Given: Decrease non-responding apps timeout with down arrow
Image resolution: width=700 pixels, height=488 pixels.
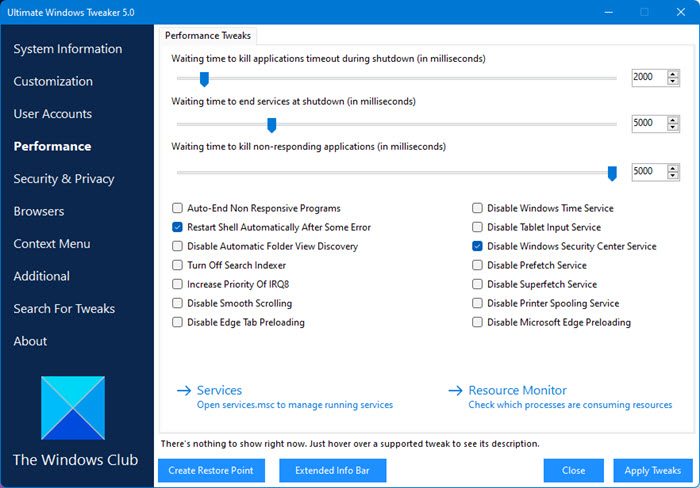Looking at the screenshot, I should click(x=673, y=175).
